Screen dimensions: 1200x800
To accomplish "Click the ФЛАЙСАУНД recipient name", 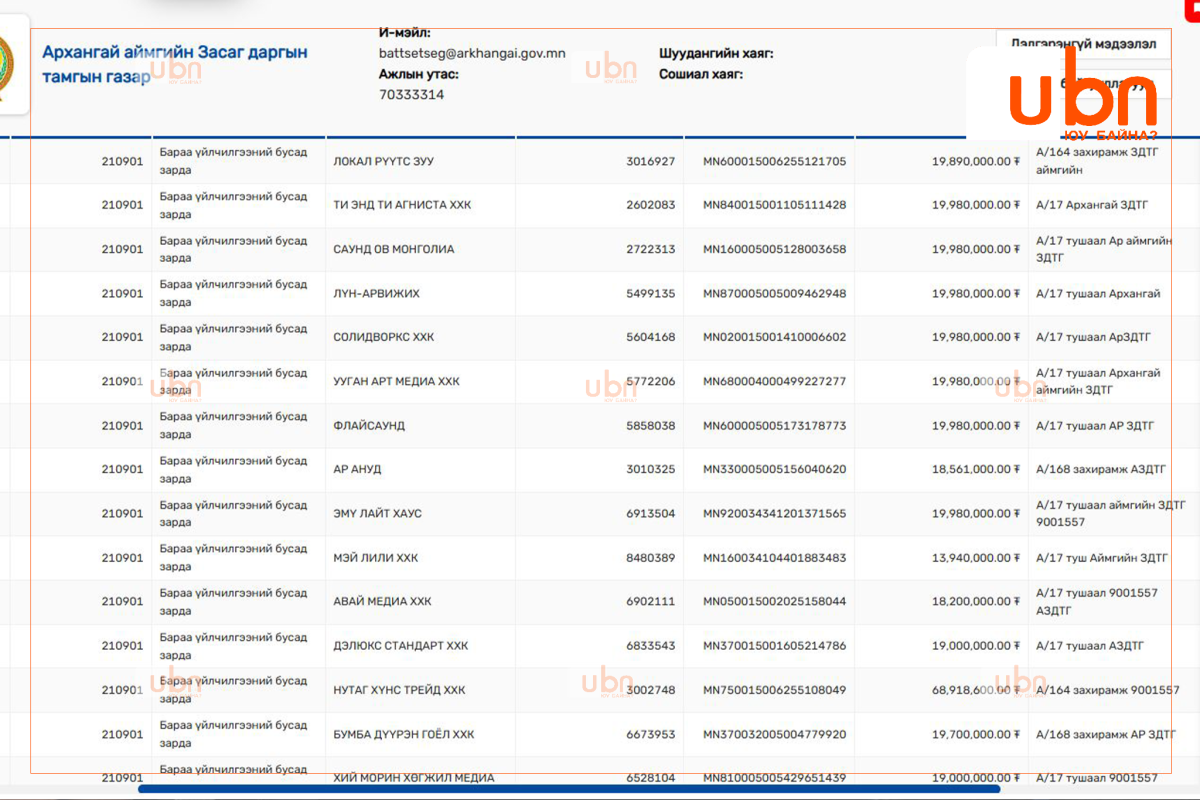I will [x=369, y=425].
